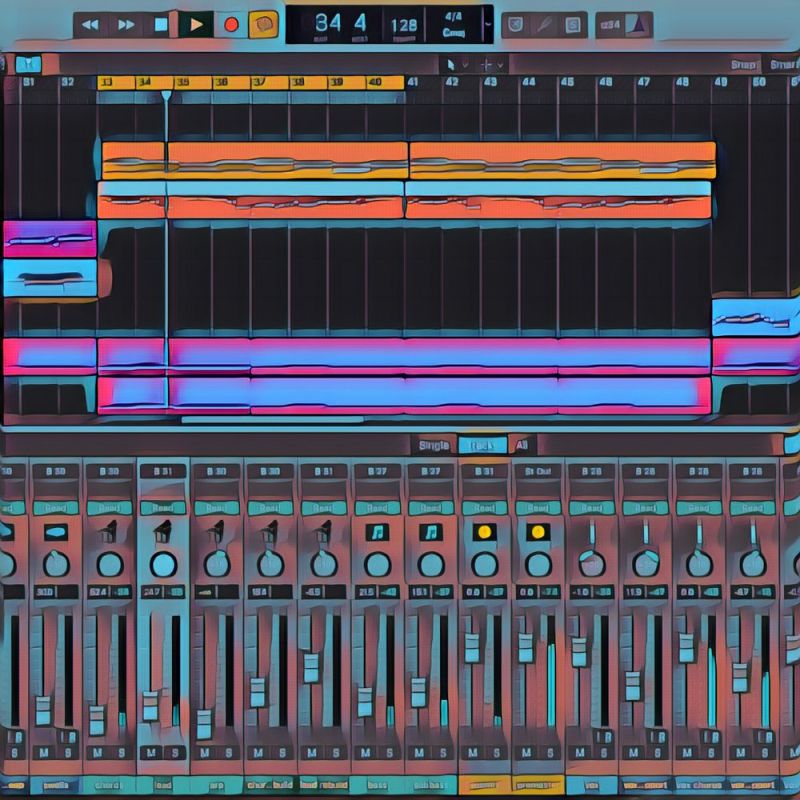
Task: Mute the vox channel strip
Action: 580,753
